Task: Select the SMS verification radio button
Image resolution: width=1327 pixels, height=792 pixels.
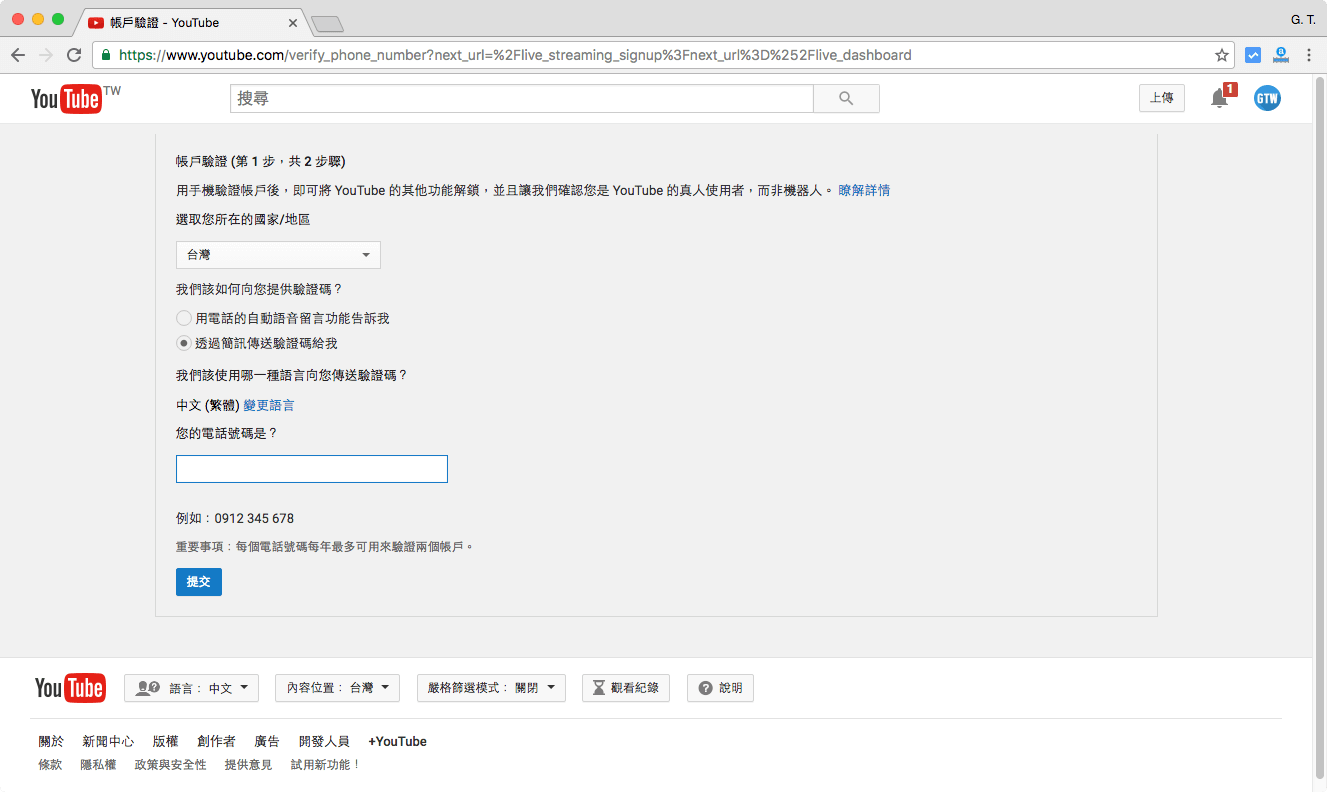Action: [x=184, y=343]
